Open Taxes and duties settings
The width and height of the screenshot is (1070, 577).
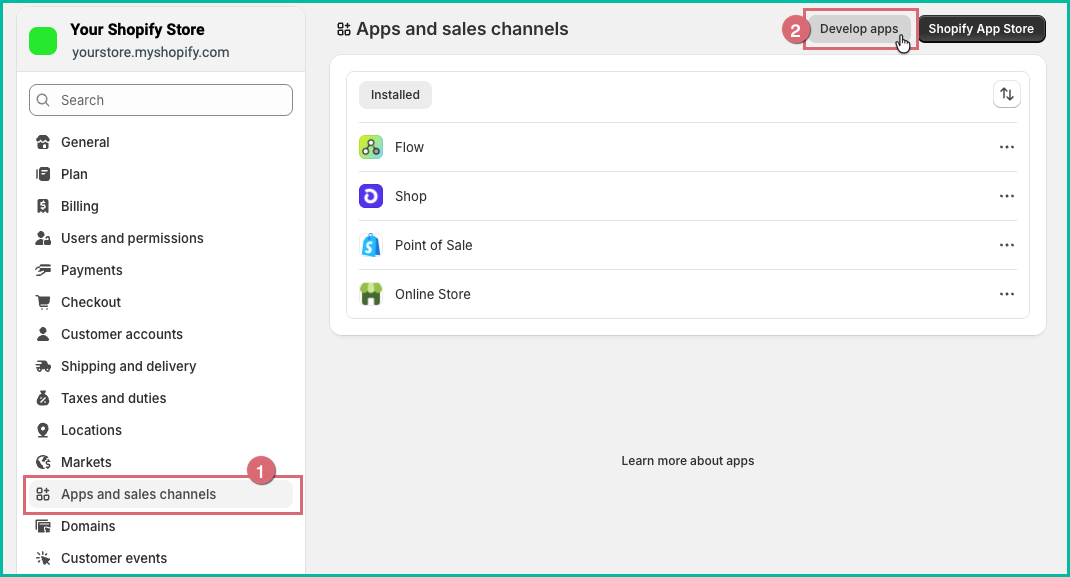coord(160,398)
